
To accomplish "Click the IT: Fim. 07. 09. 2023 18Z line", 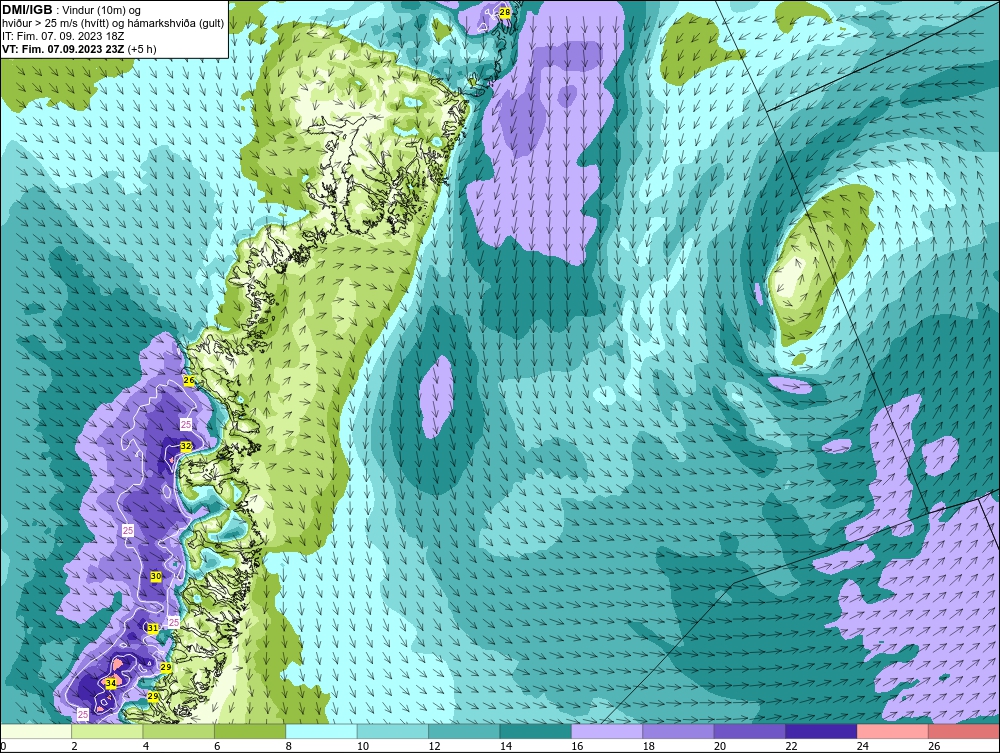I will point(63,36).
